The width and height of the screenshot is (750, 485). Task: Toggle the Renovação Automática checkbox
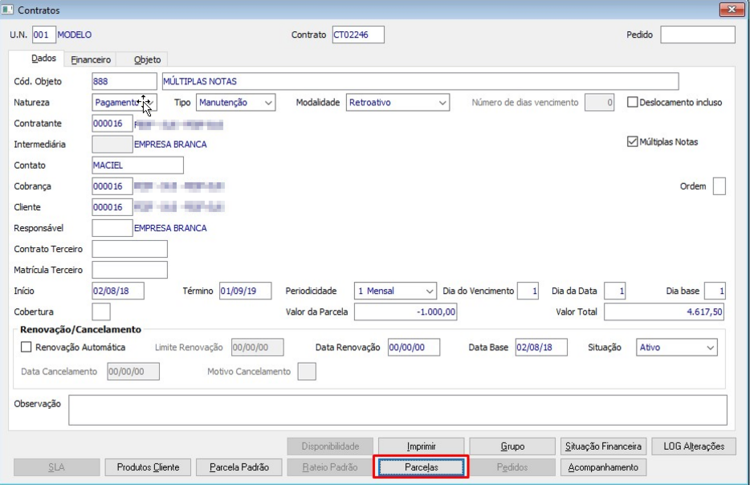[26, 347]
